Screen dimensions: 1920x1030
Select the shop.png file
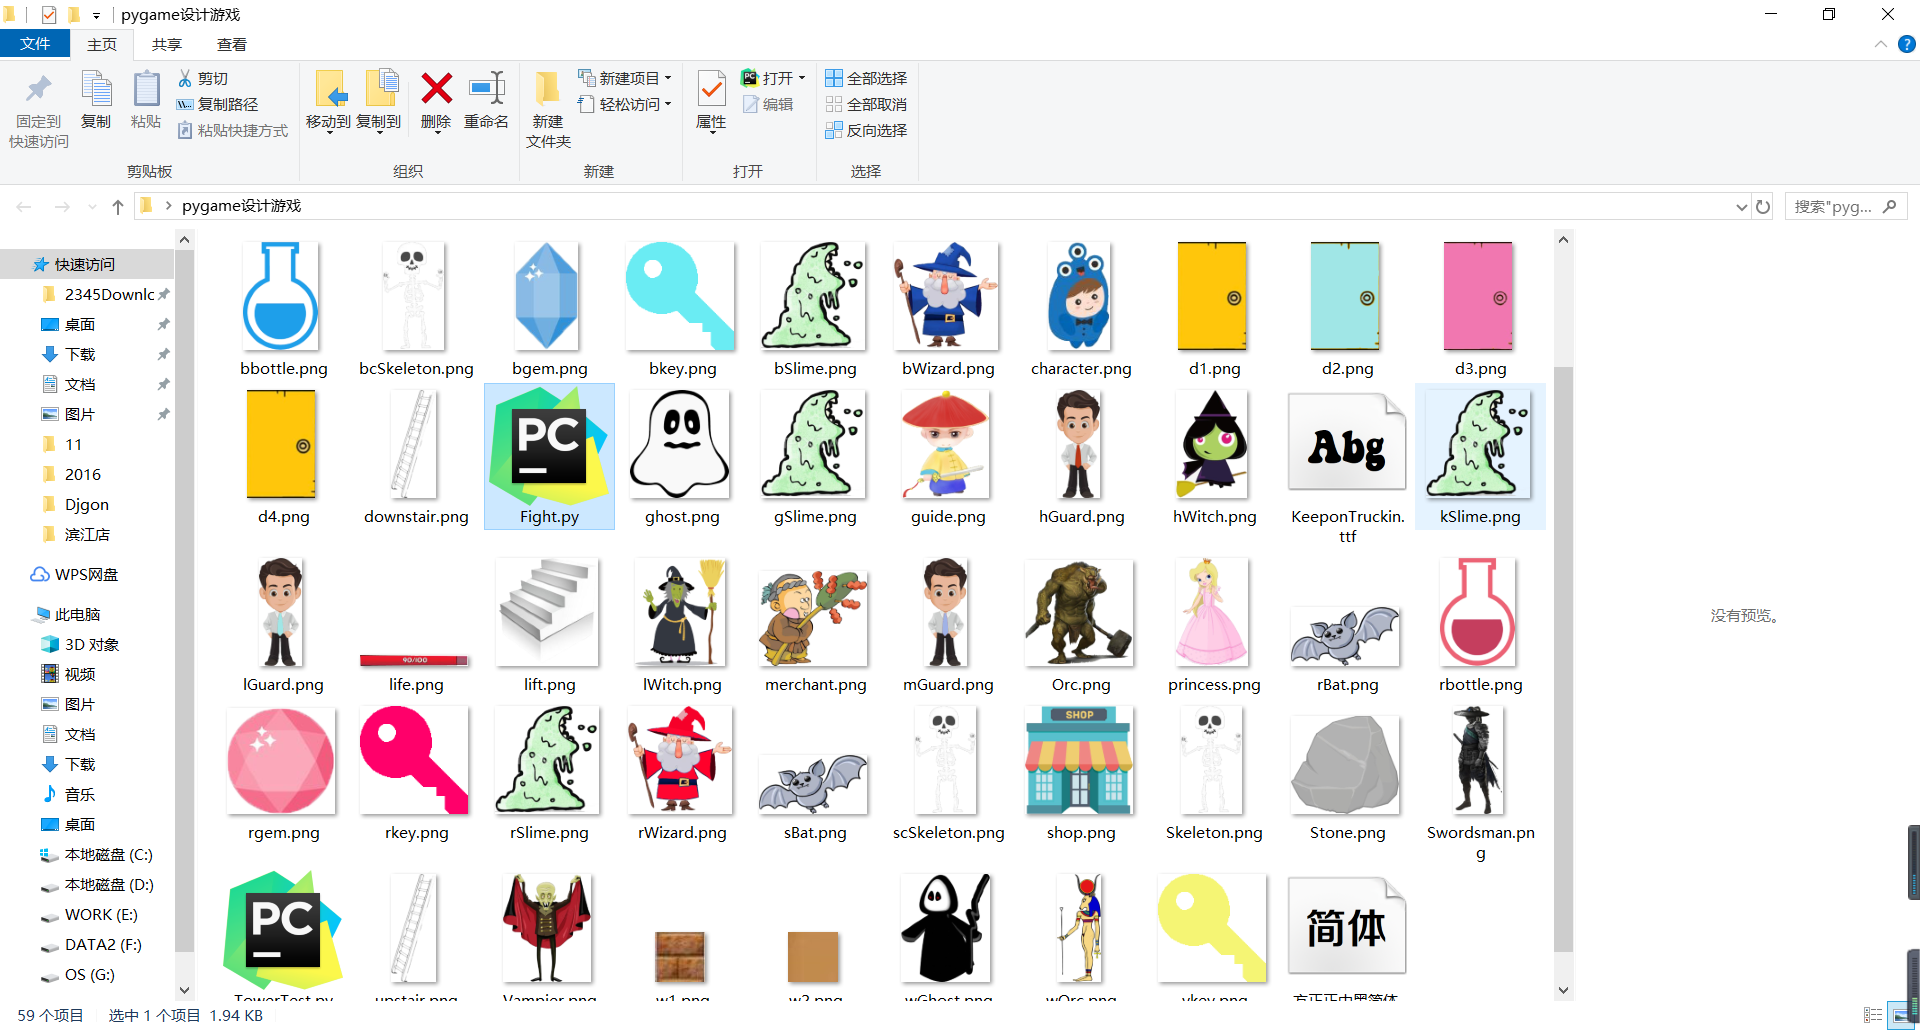tap(1081, 773)
